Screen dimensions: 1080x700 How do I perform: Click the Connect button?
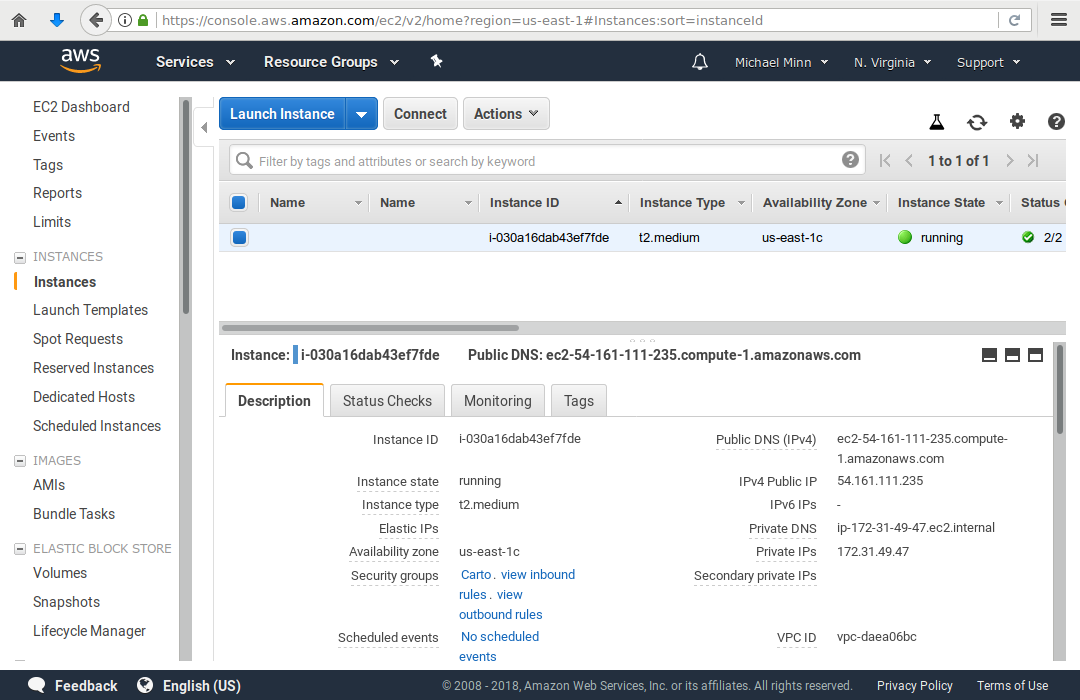tap(420, 114)
